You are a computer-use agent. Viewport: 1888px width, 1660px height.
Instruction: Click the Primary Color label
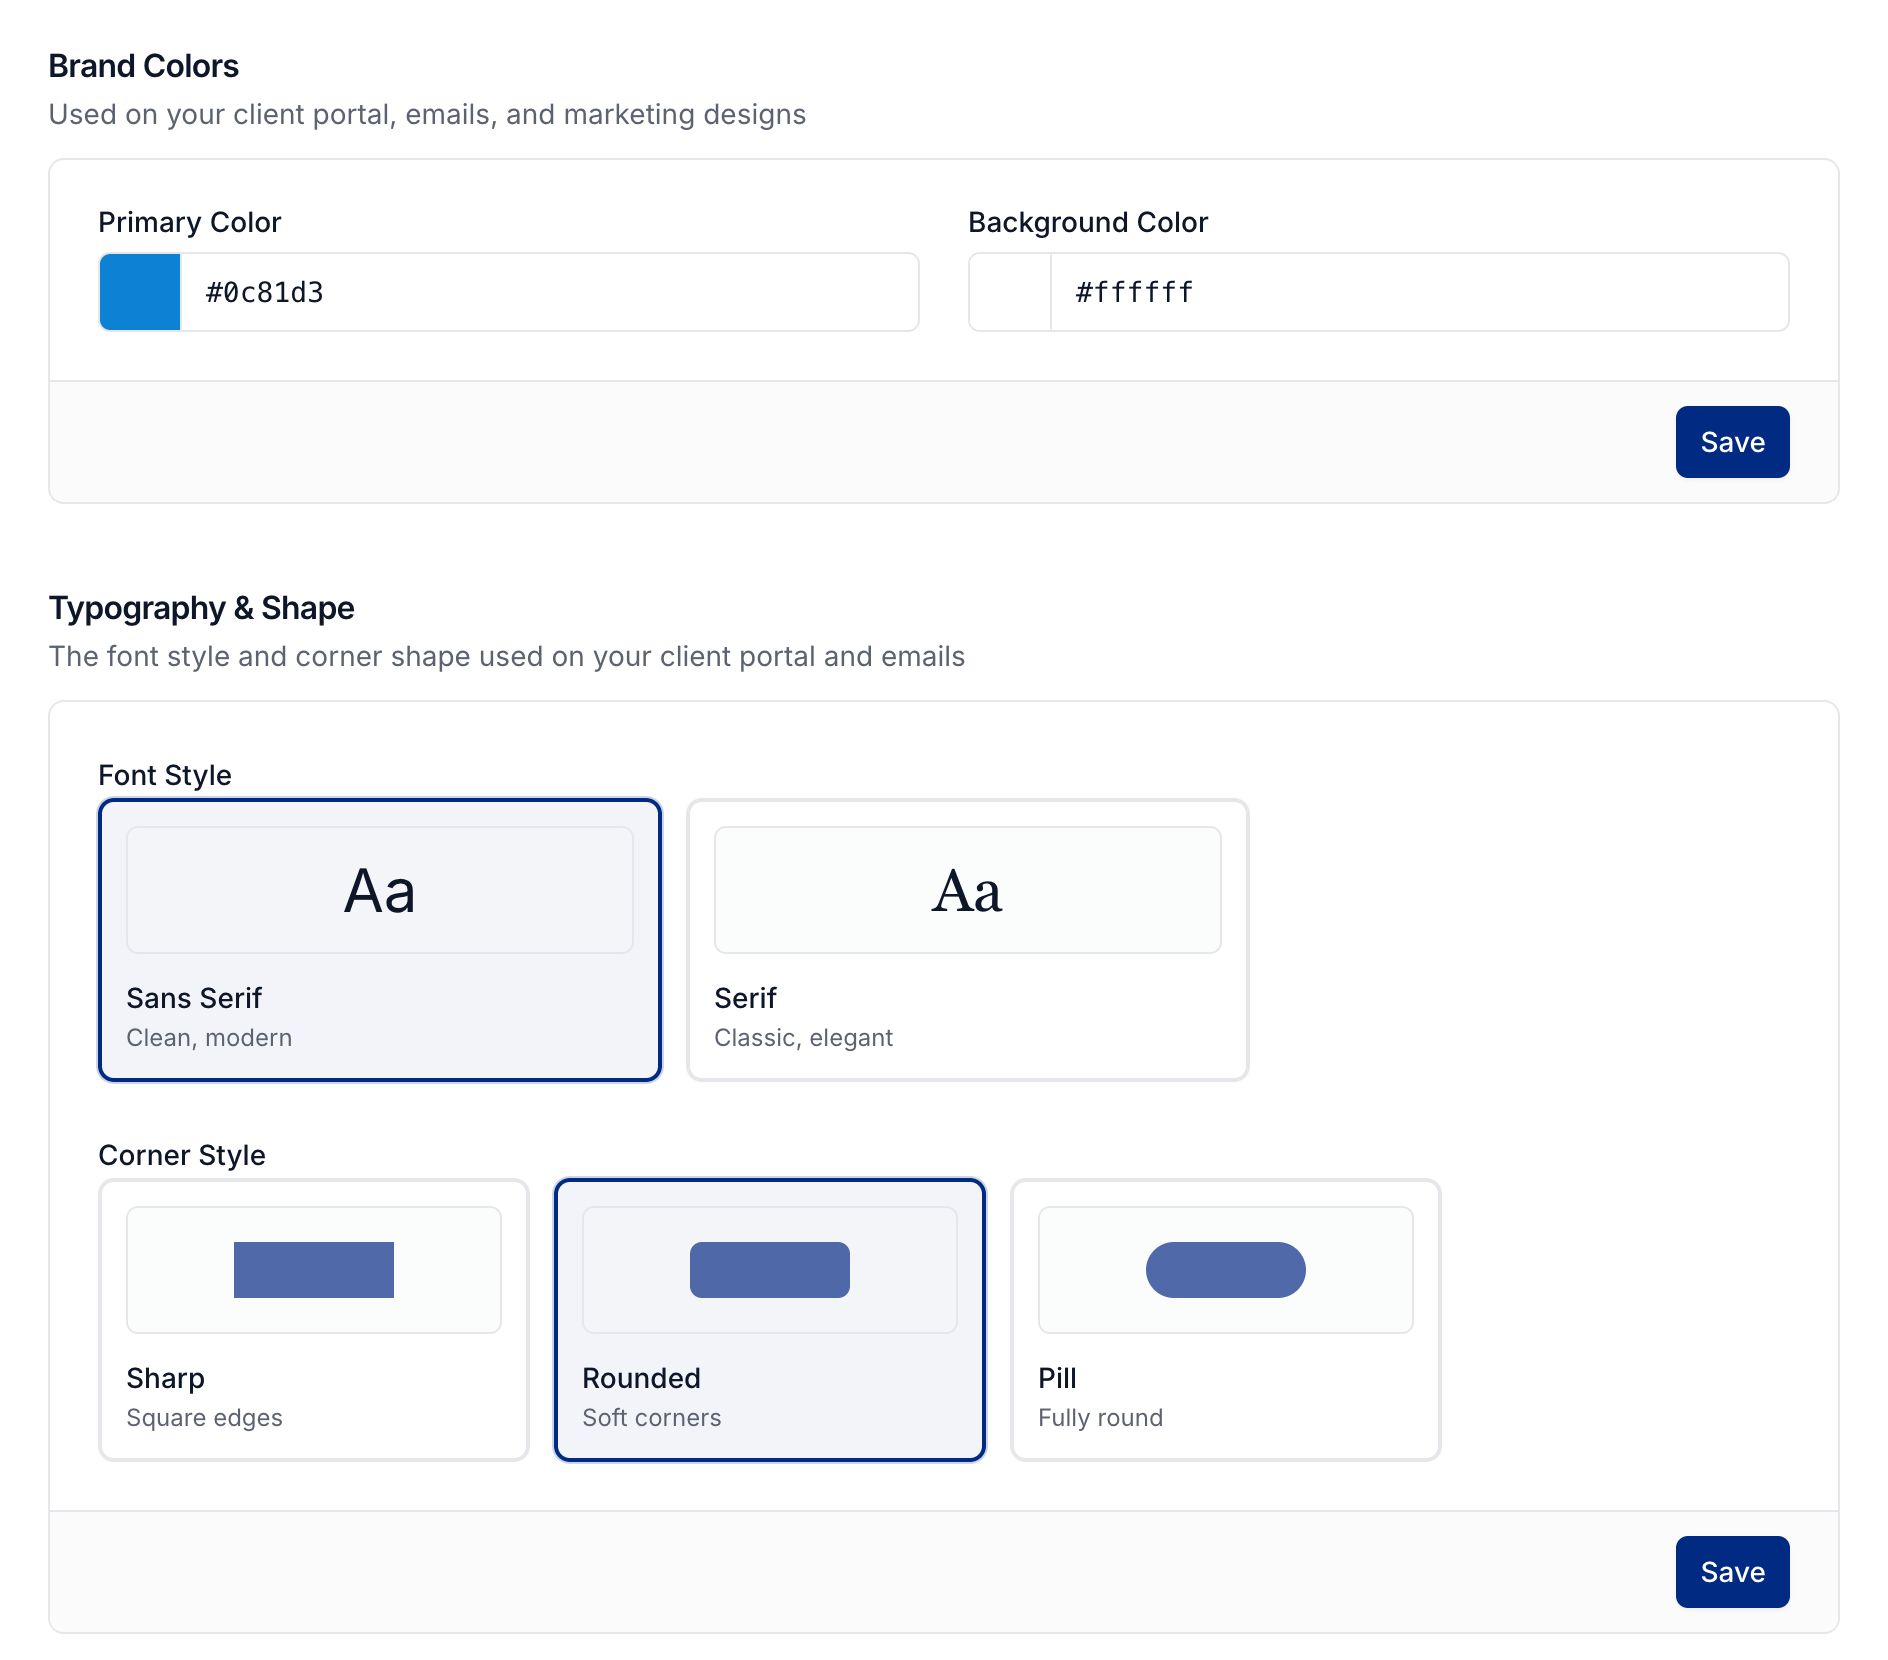tap(190, 222)
